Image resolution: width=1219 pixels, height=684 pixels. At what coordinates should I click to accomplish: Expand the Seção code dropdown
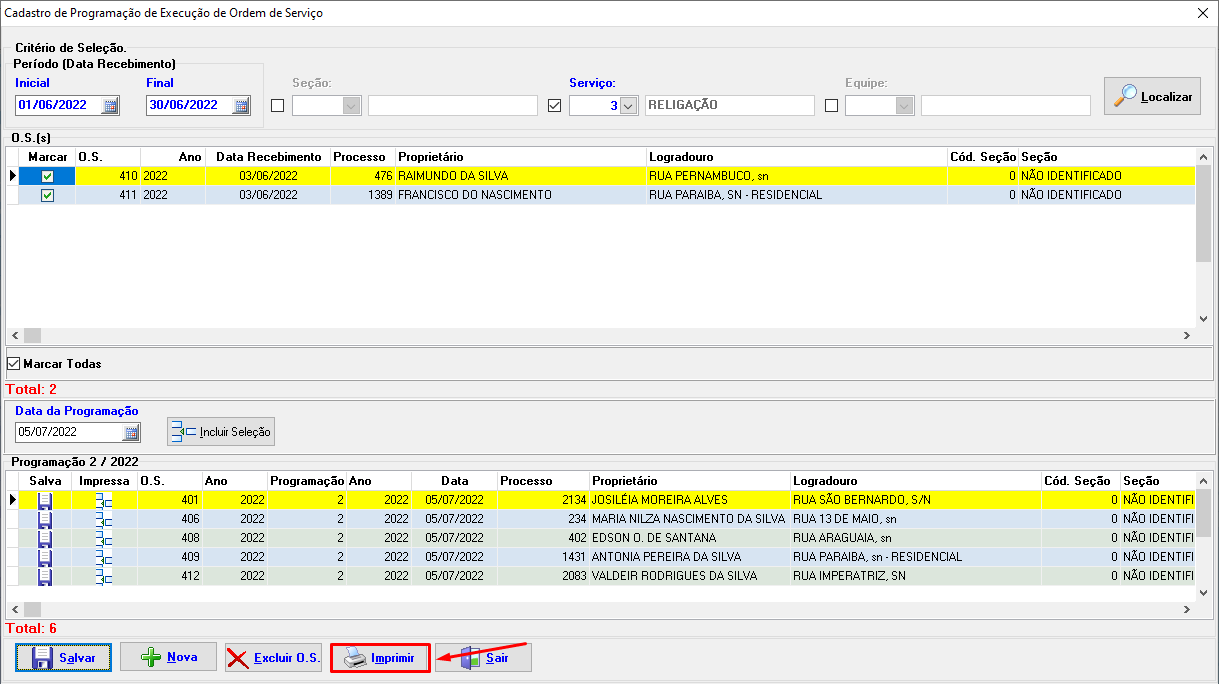point(351,105)
